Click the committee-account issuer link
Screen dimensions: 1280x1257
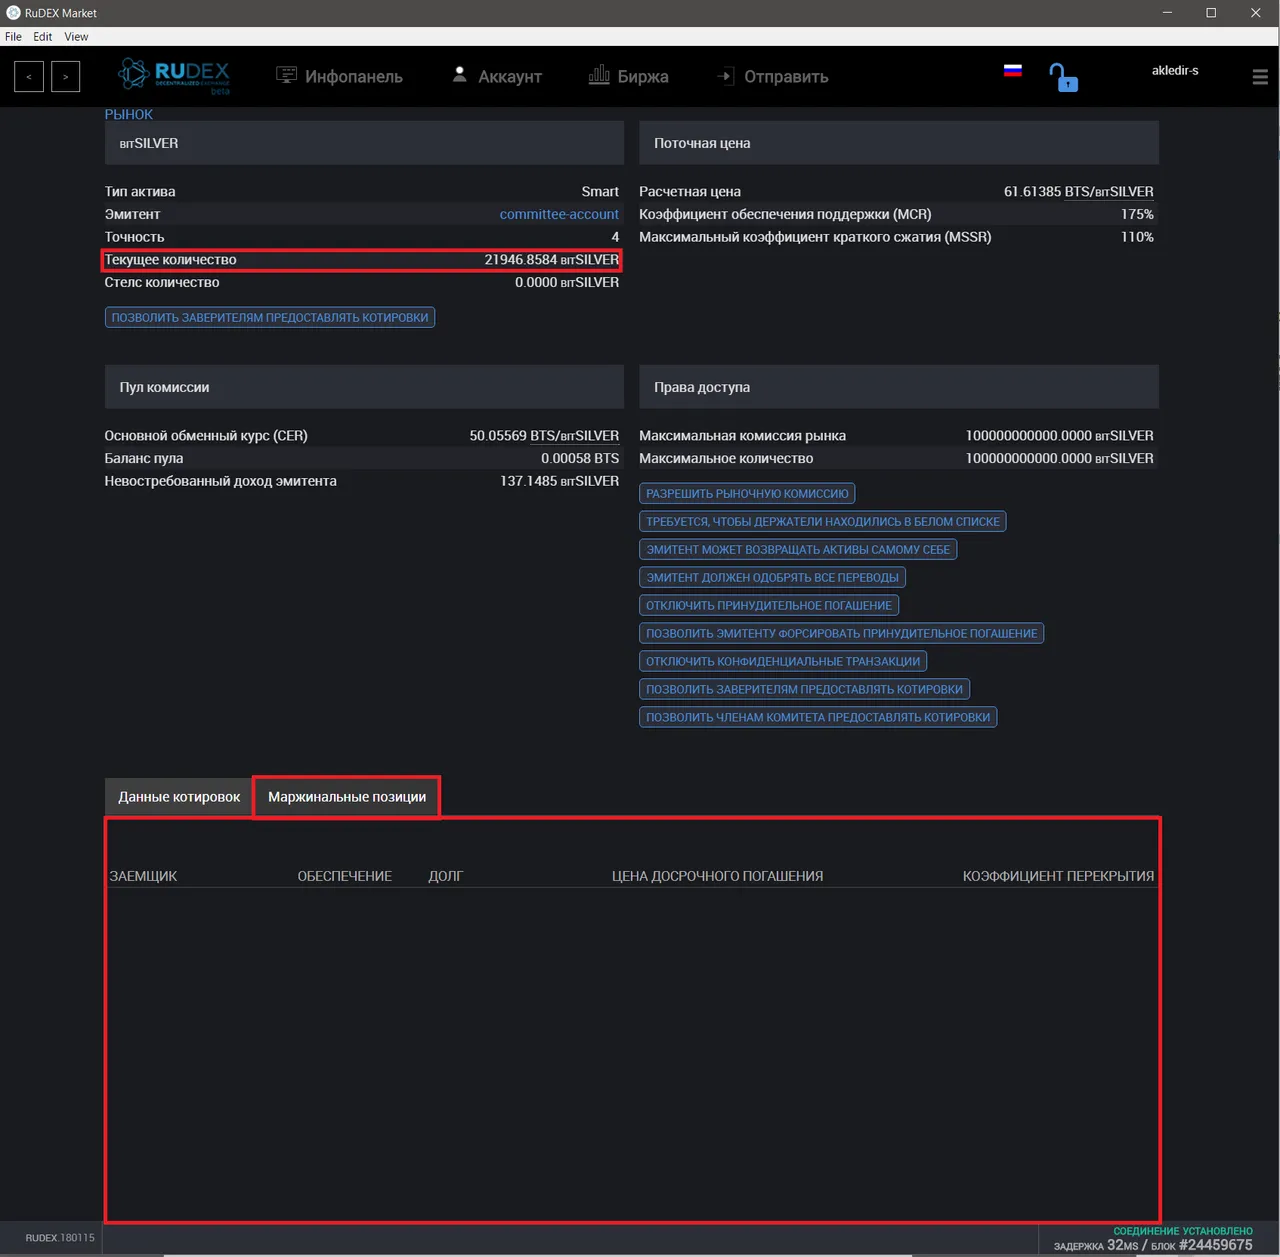(559, 214)
